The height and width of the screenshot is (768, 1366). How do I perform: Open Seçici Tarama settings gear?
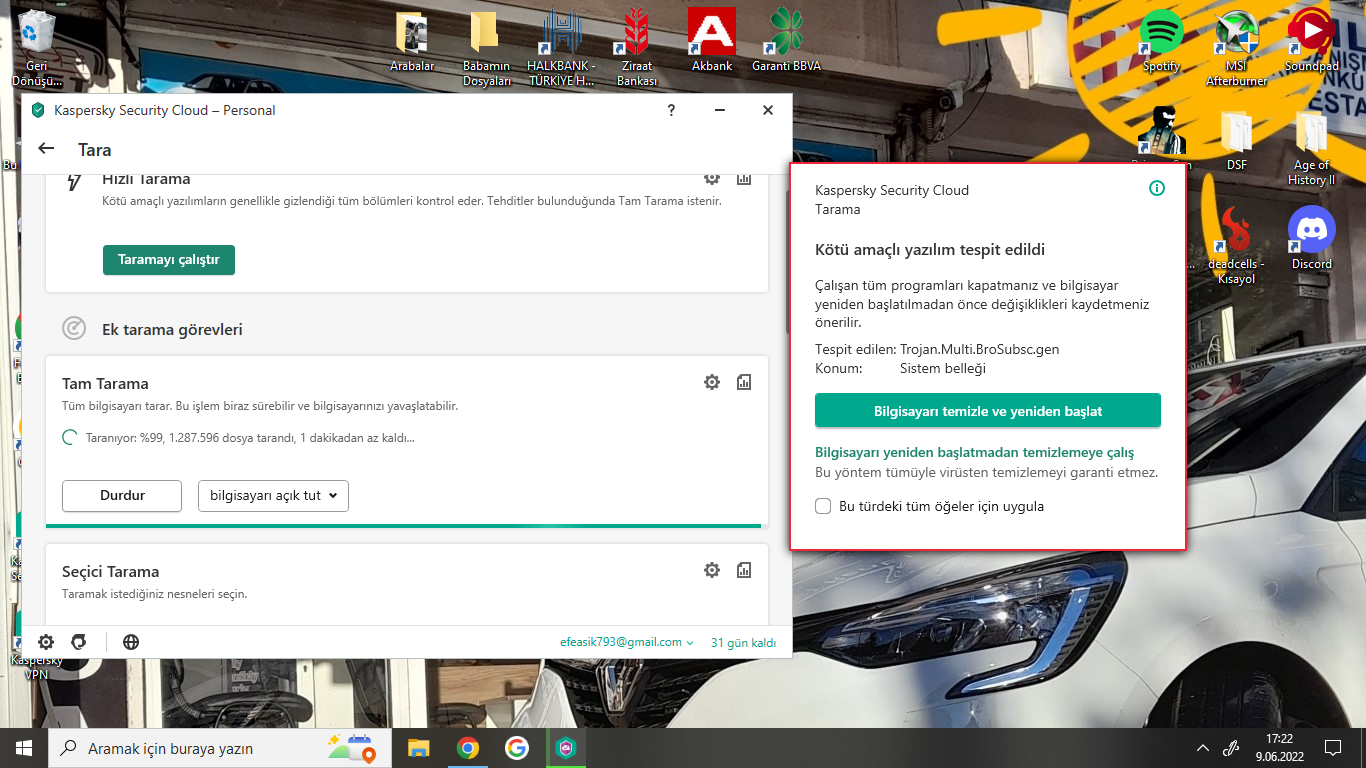coord(712,570)
